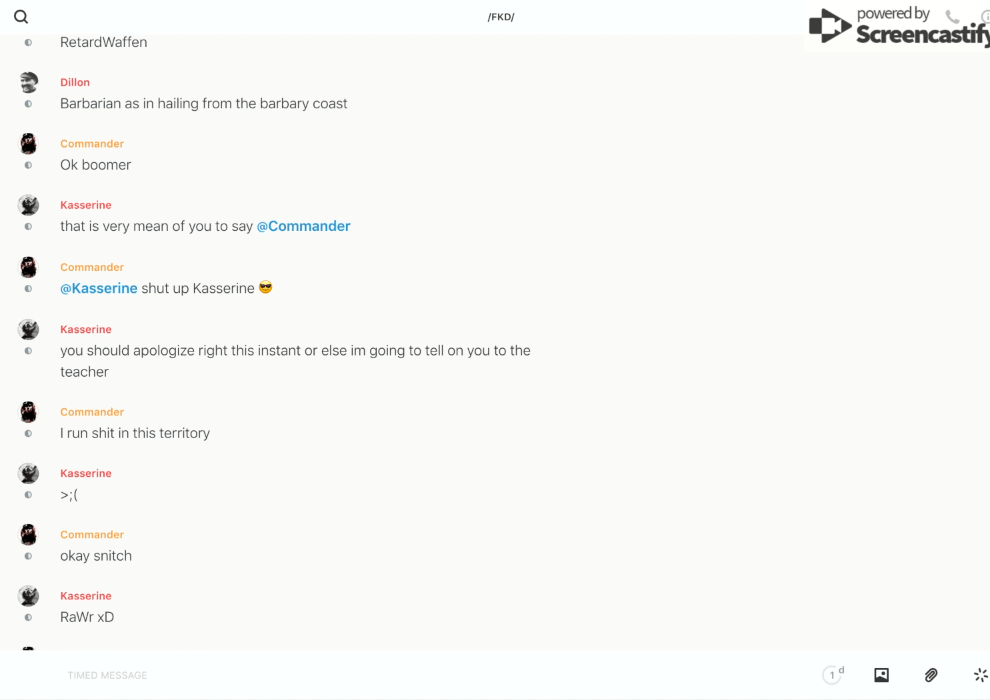
Task: Open the /FKD/ room title
Action: tap(501, 17)
